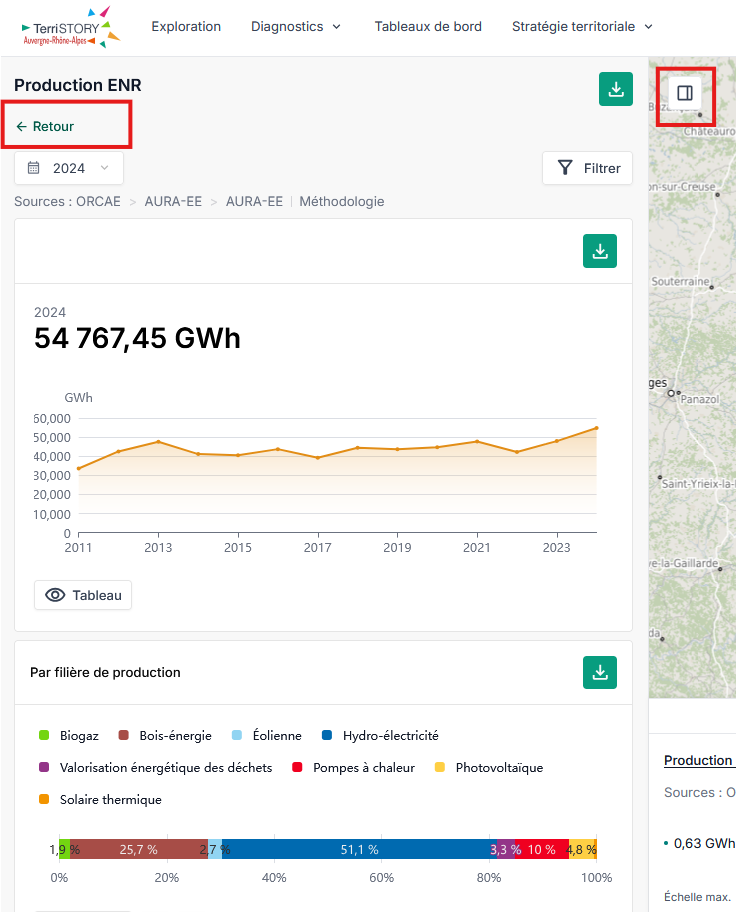Click the TerriSTORY logo

click(70, 27)
